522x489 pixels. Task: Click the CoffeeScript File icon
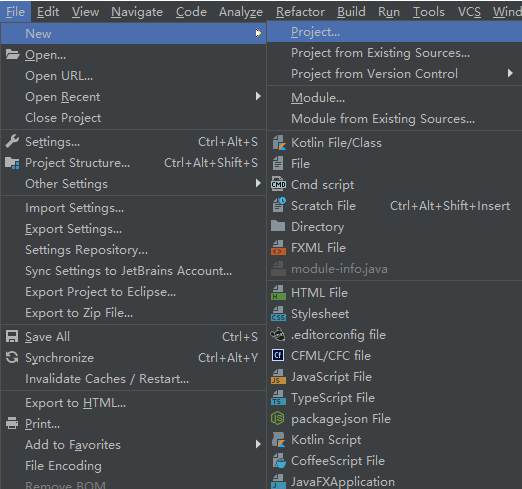click(x=279, y=461)
